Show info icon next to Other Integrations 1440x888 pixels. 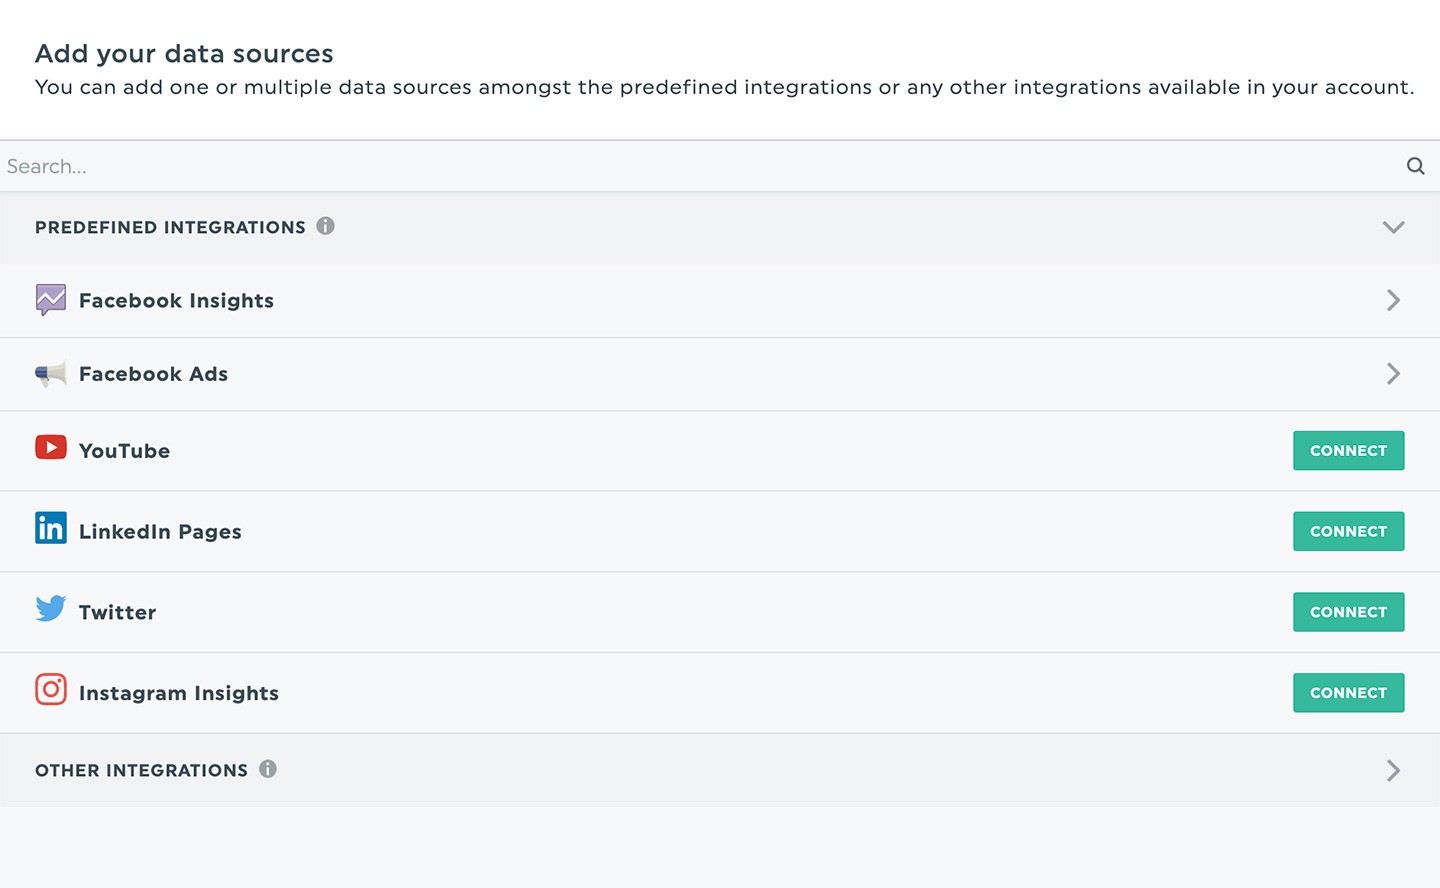(x=268, y=769)
